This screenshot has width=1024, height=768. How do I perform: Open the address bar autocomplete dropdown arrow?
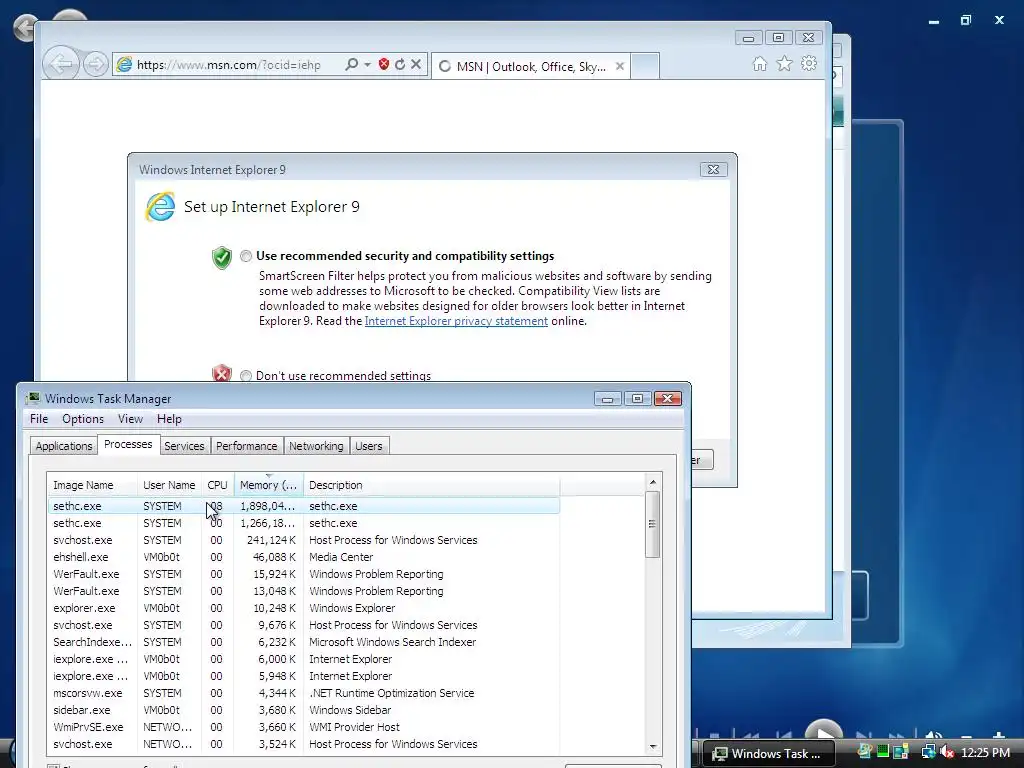pos(367,64)
